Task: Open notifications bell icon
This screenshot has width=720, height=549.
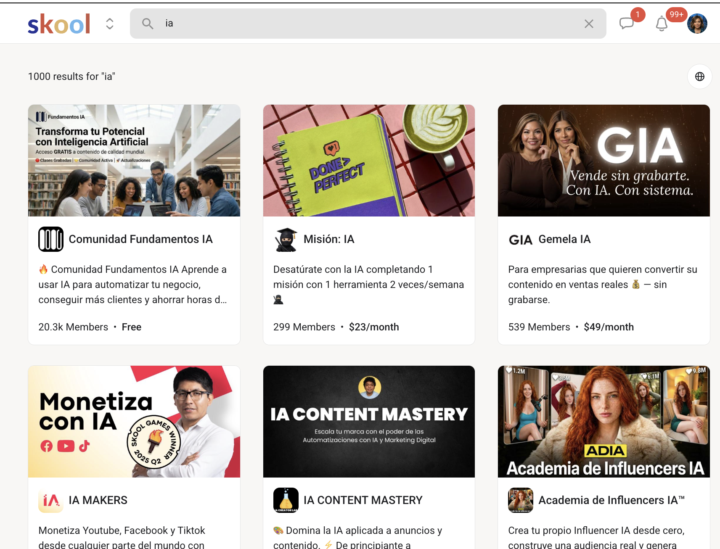Action: [x=661, y=23]
